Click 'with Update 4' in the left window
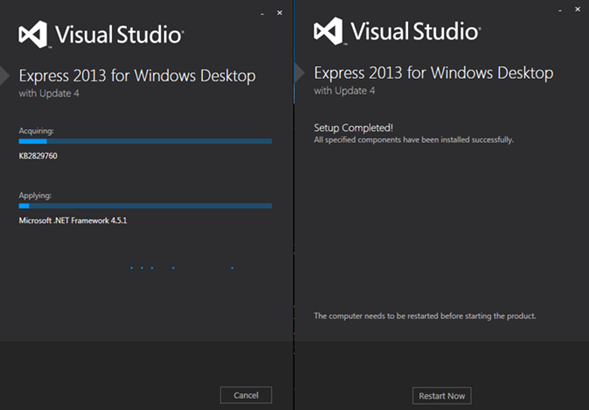The width and height of the screenshot is (589, 410). point(49,93)
